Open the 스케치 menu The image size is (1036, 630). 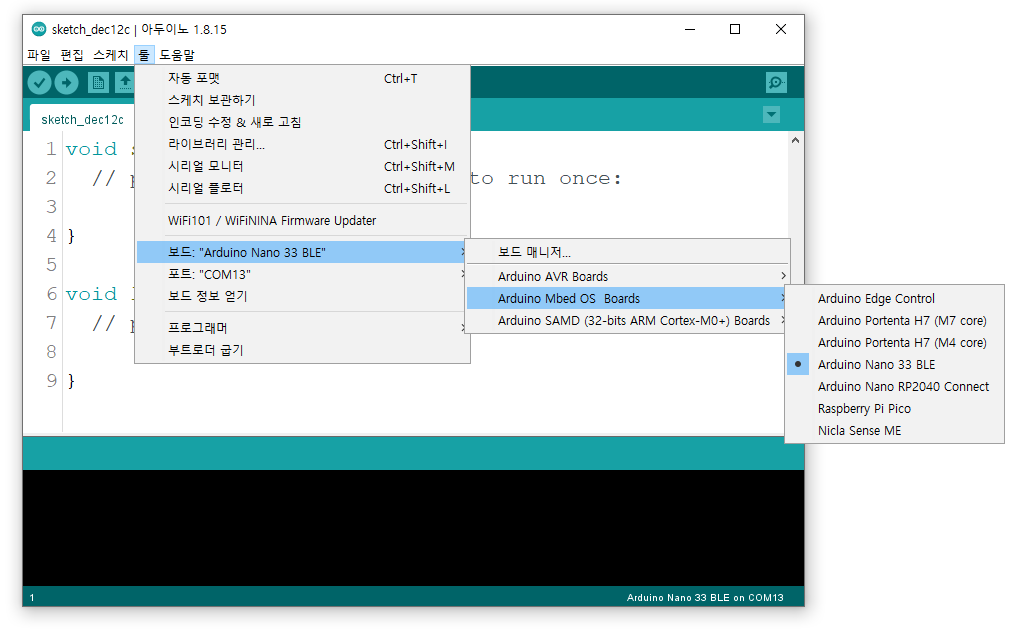[x=110, y=55]
